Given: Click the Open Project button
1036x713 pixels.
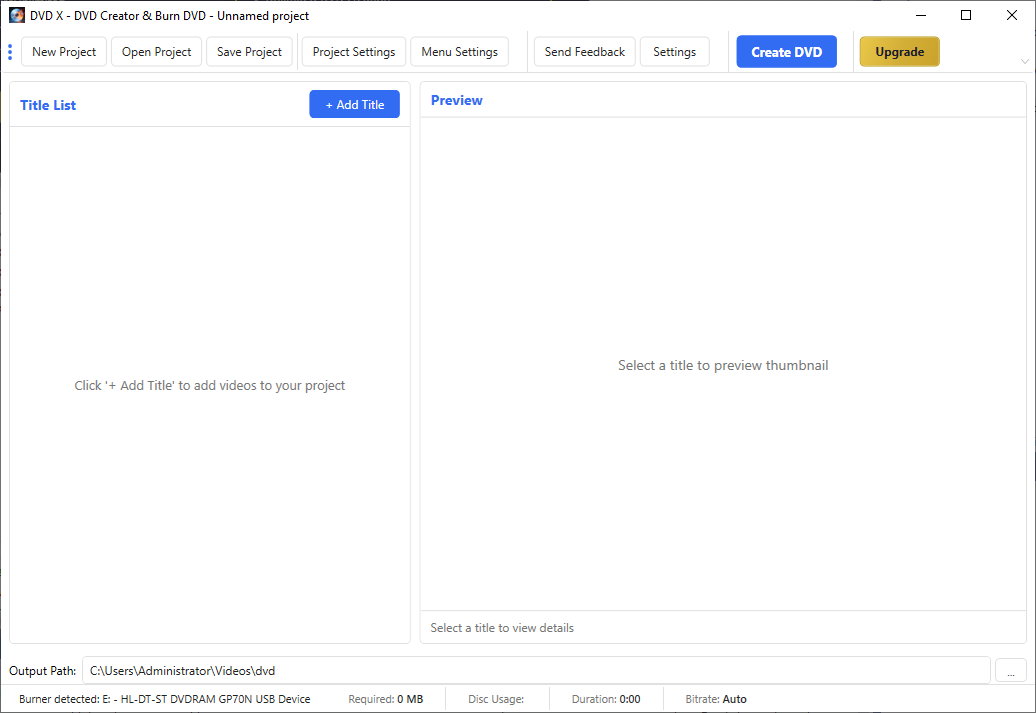Looking at the screenshot, I should (157, 52).
